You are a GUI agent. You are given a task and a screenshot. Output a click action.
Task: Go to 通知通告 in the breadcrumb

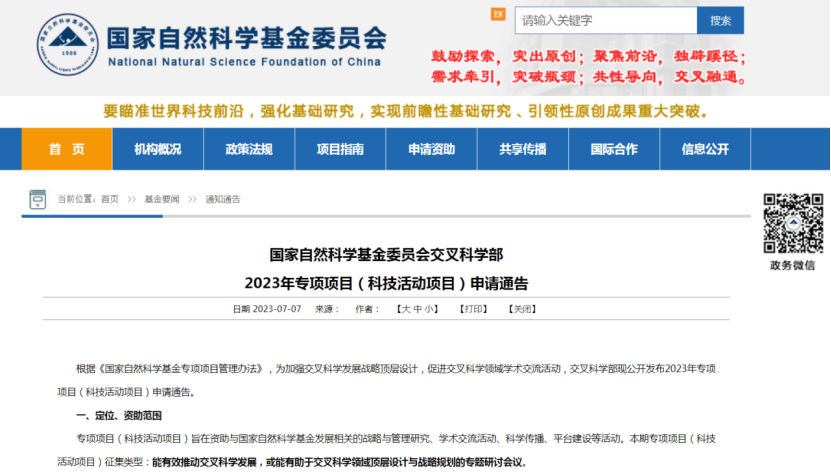(x=222, y=199)
